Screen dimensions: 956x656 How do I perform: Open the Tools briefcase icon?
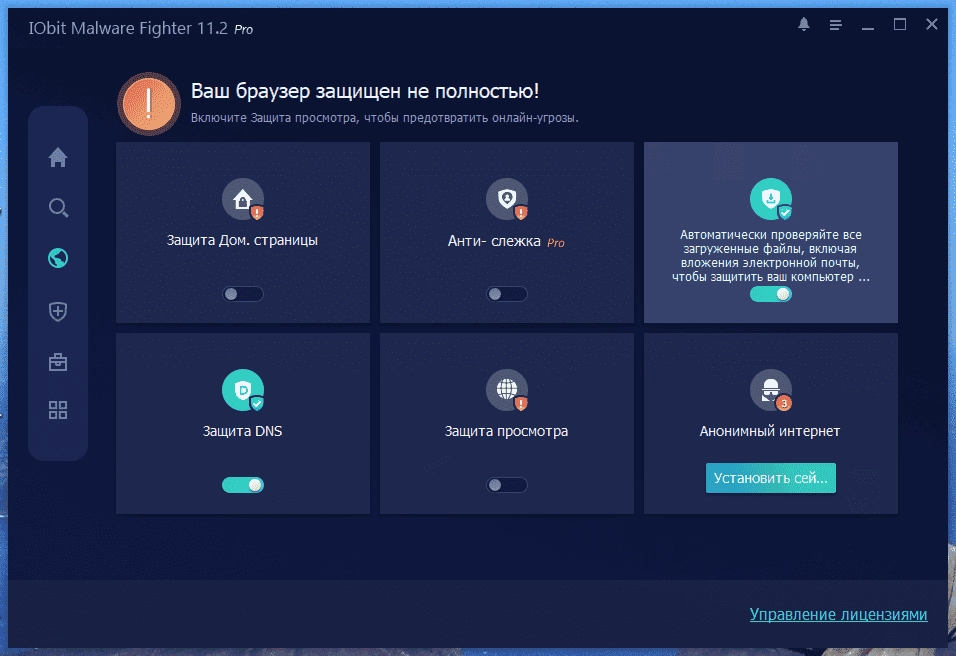58,362
